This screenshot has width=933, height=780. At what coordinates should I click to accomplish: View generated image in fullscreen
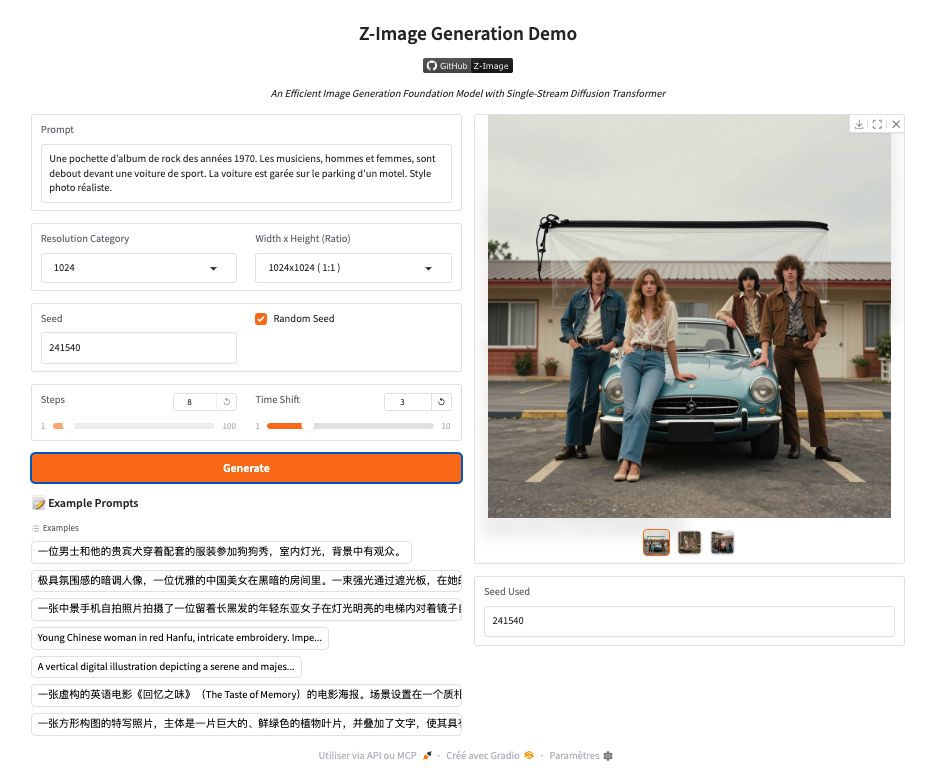pos(877,124)
